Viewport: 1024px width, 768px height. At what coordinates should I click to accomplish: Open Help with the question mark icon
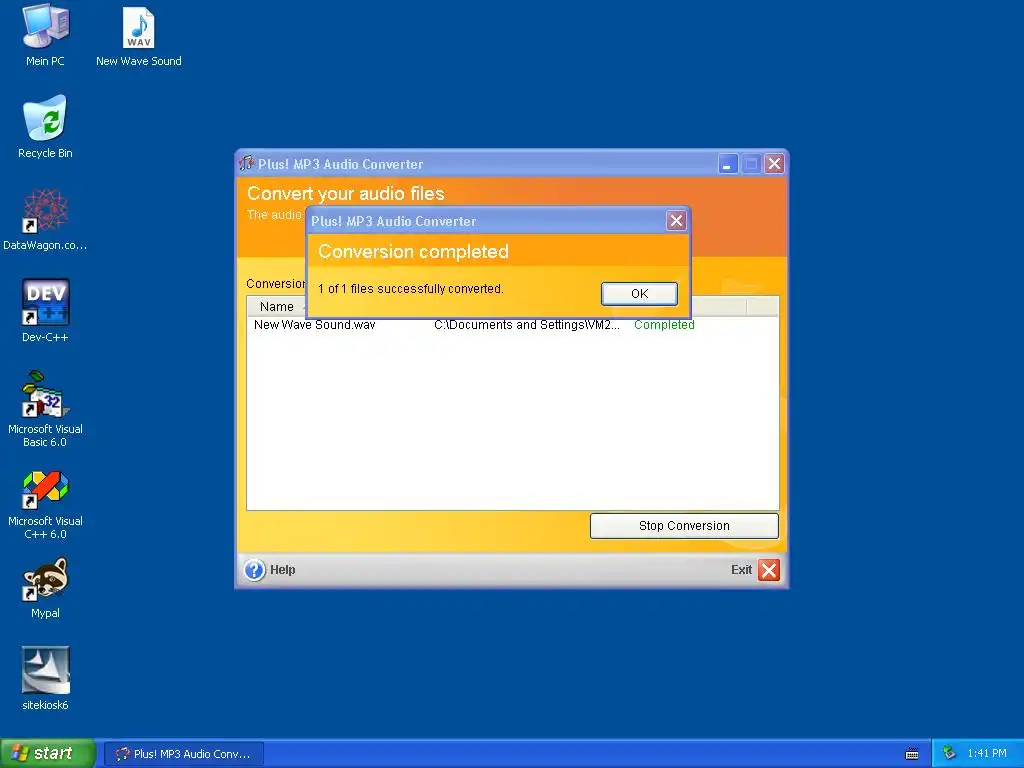tap(255, 569)
